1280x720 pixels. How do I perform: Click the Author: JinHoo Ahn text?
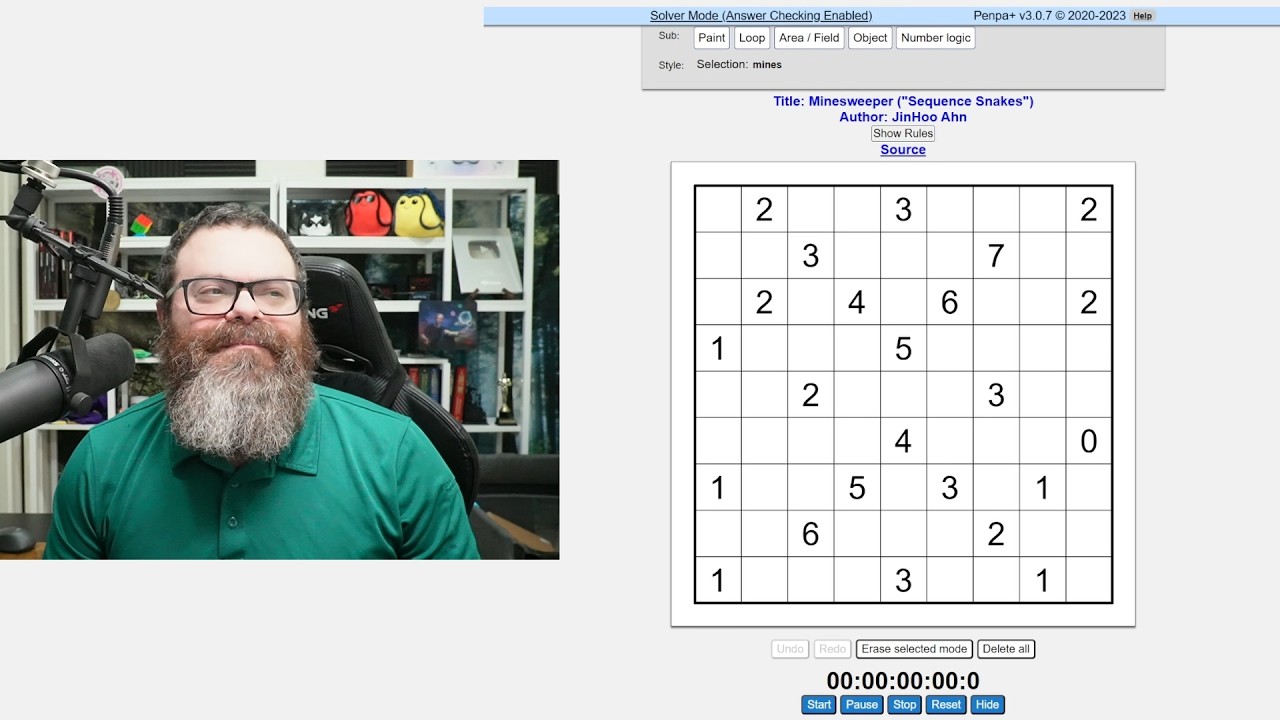[x=903, y=117]
